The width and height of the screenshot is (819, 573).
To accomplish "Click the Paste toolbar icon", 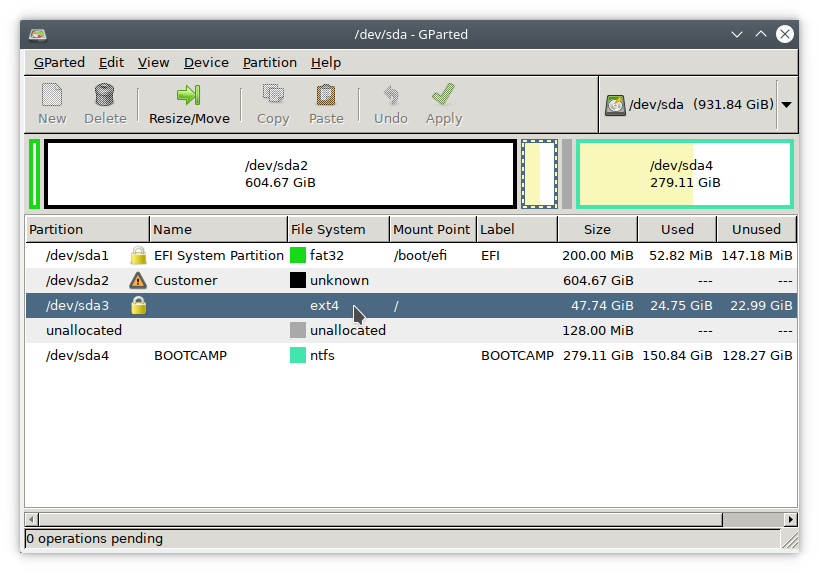I will (x=326, y=96).
